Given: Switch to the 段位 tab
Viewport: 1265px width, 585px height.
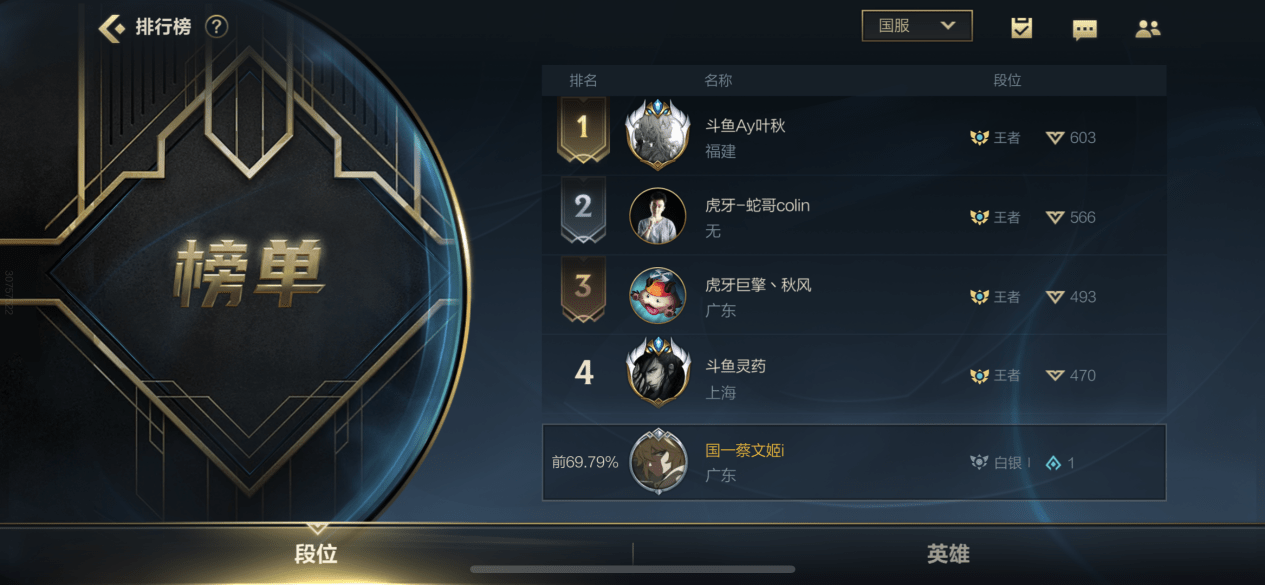Looking at the screenshot, I should tap(316, 554).
